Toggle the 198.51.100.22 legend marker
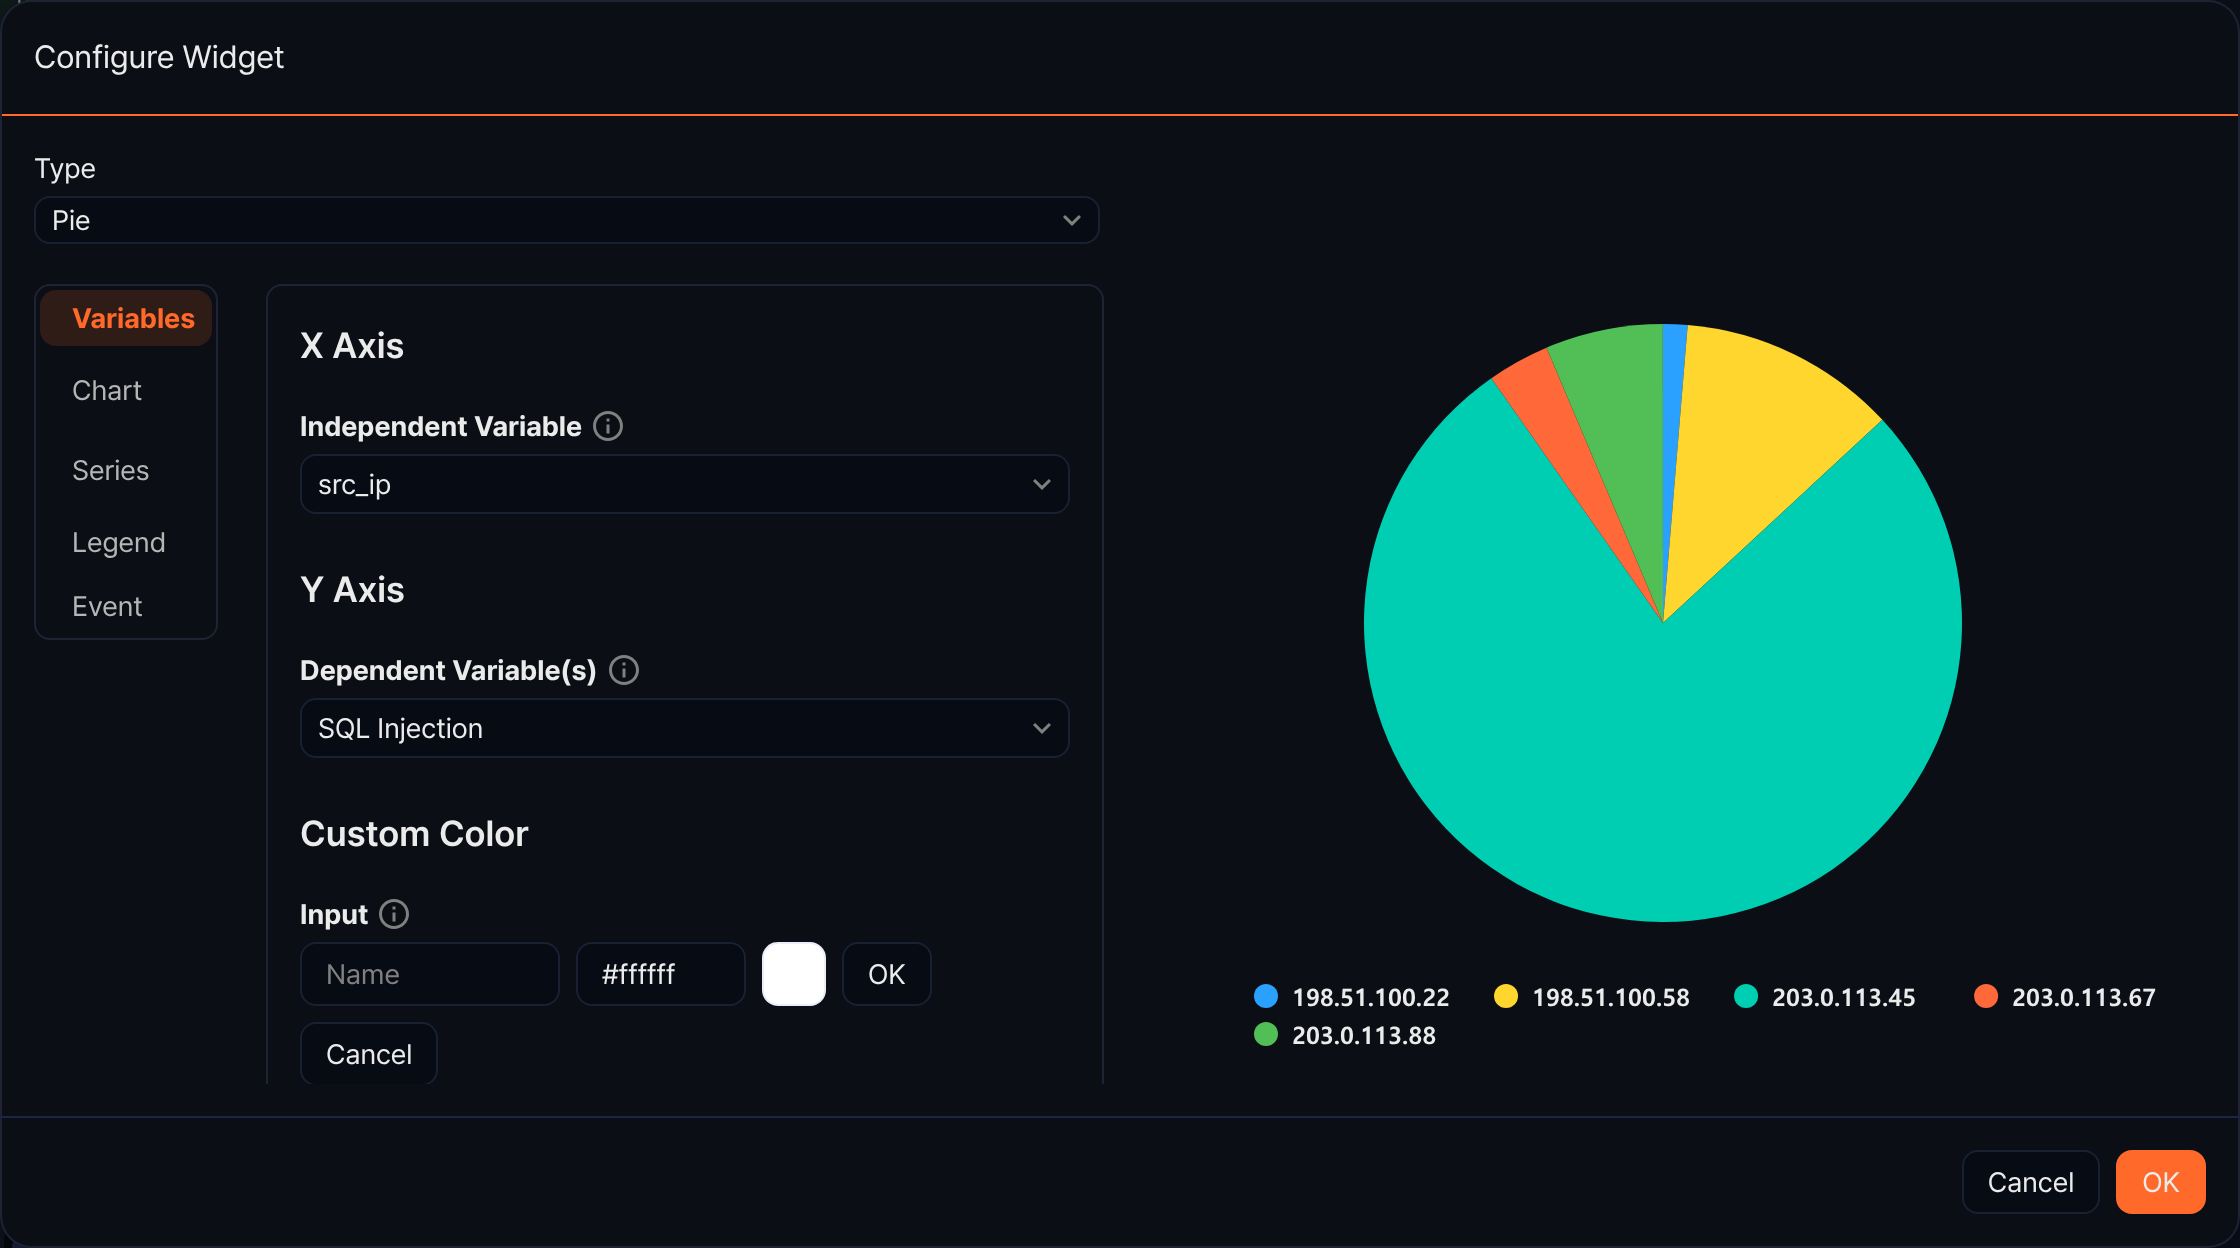 coord(1266,996)
